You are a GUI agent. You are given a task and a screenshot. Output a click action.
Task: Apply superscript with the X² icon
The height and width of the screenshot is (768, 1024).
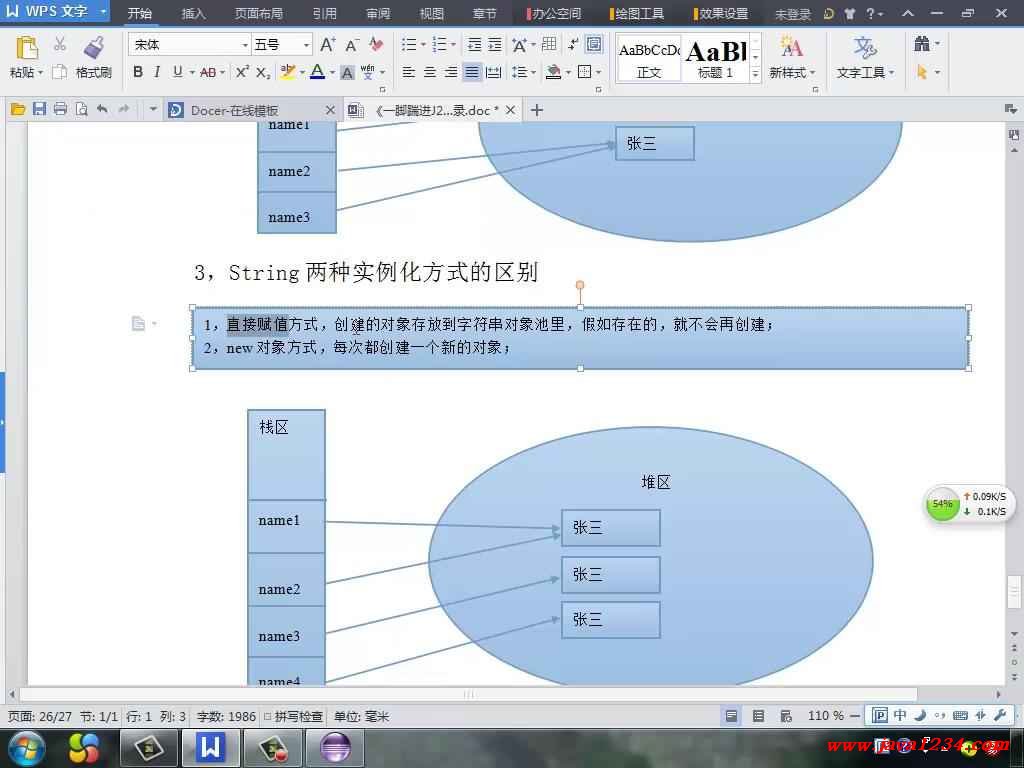(242, 72)
